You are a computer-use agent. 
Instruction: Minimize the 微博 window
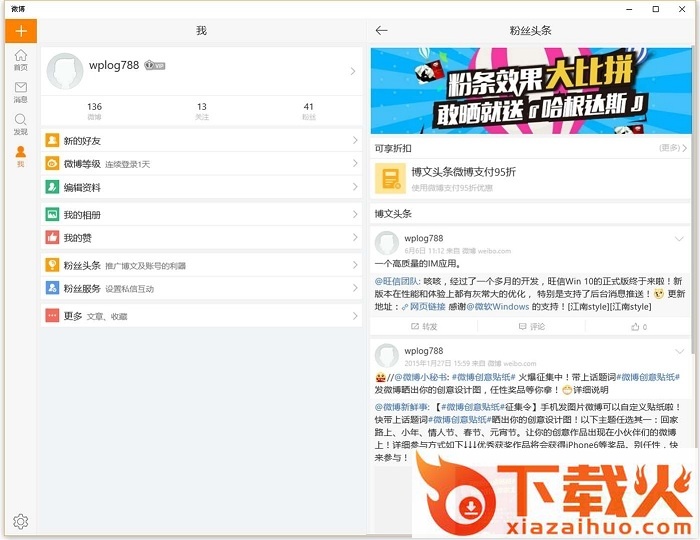coord(629,9)
